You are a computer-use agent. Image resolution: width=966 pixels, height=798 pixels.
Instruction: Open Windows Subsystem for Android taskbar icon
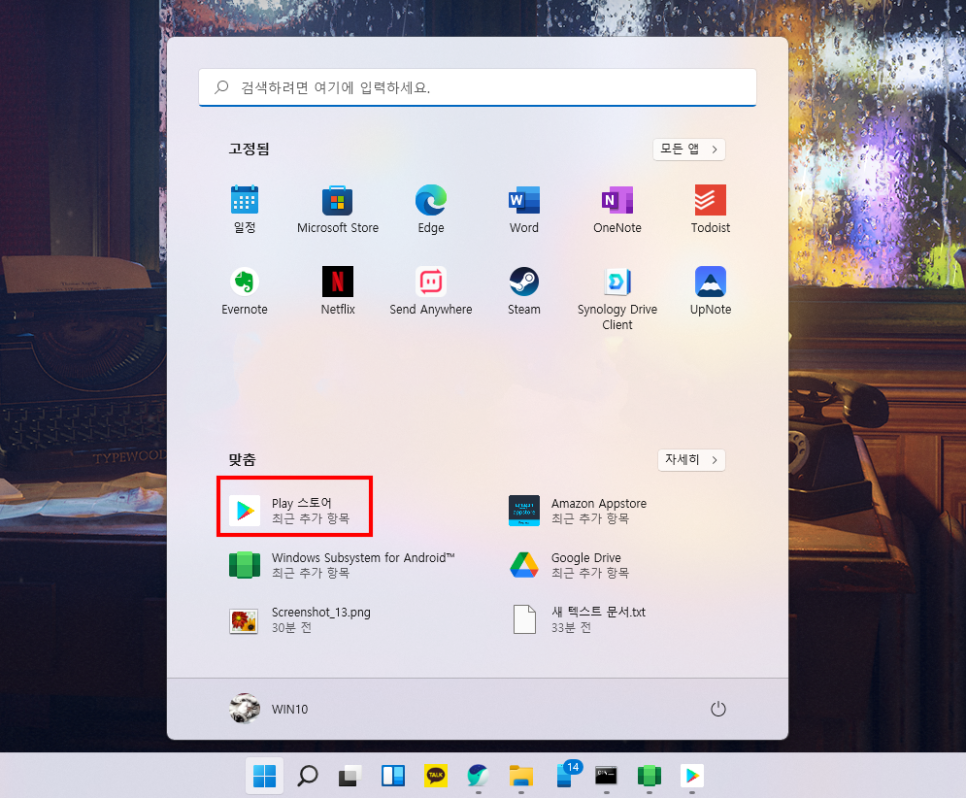[649, 775]
